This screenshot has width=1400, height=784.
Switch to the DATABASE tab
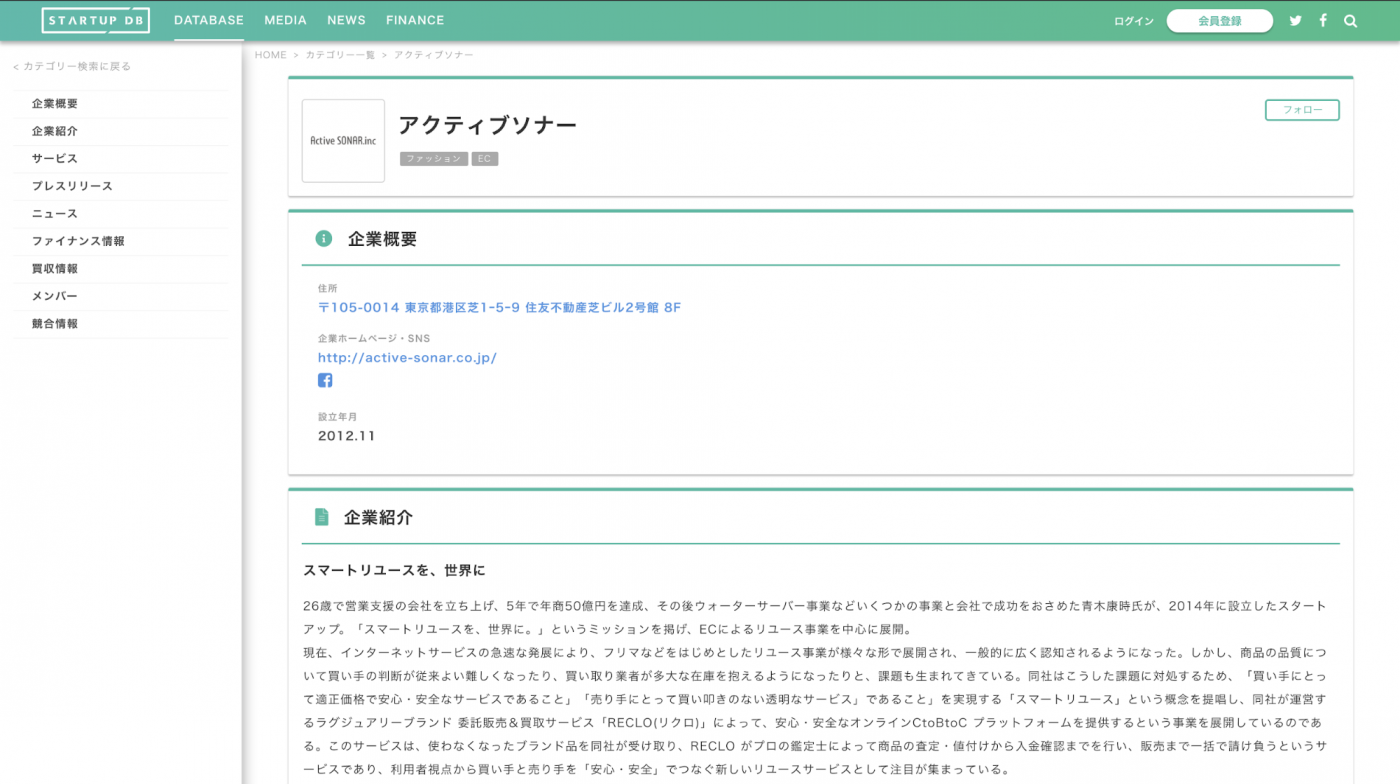[209, 20]
